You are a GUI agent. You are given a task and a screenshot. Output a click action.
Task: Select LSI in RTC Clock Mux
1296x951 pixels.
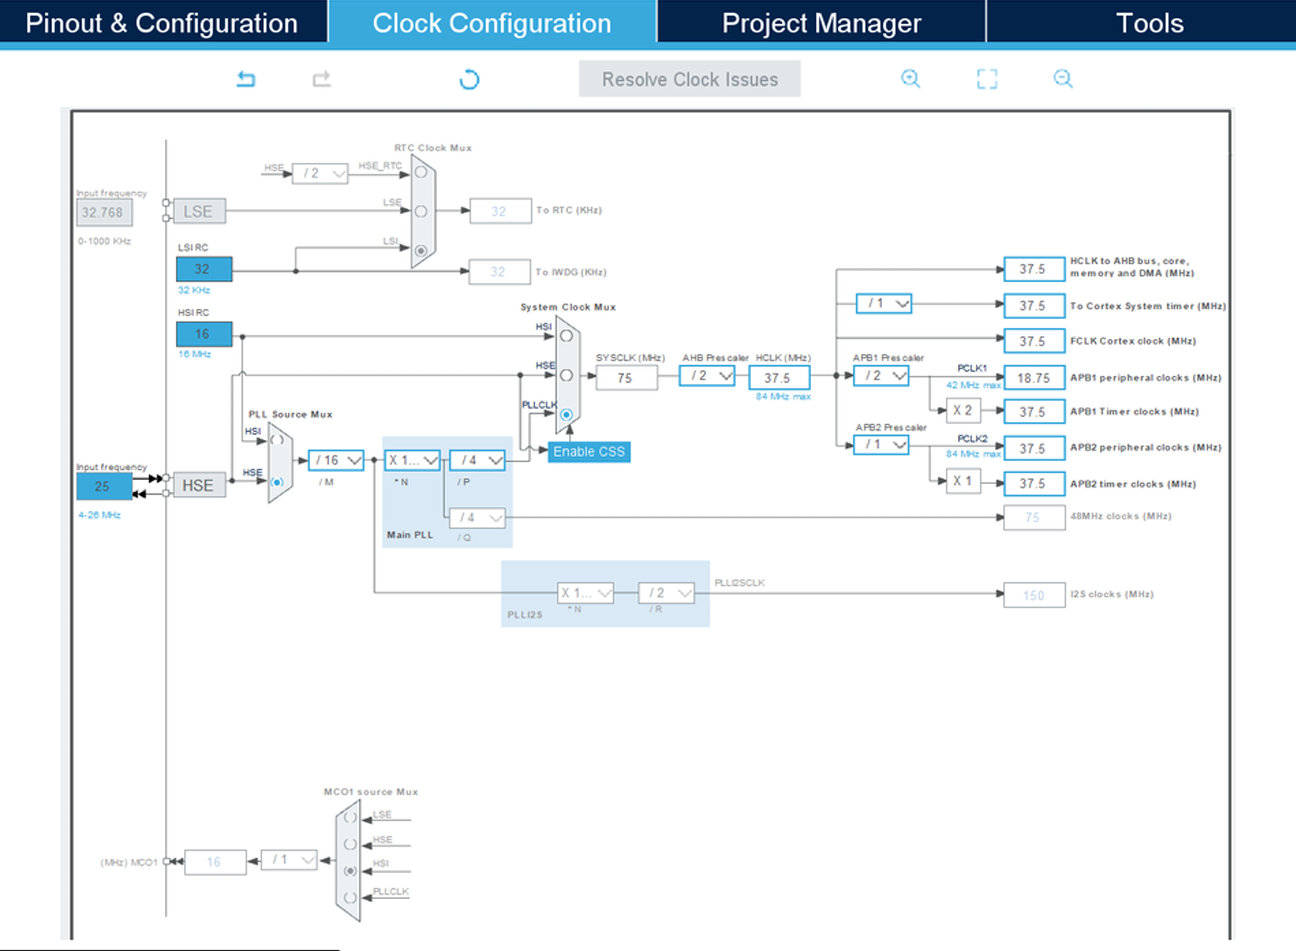pos(421,250)
